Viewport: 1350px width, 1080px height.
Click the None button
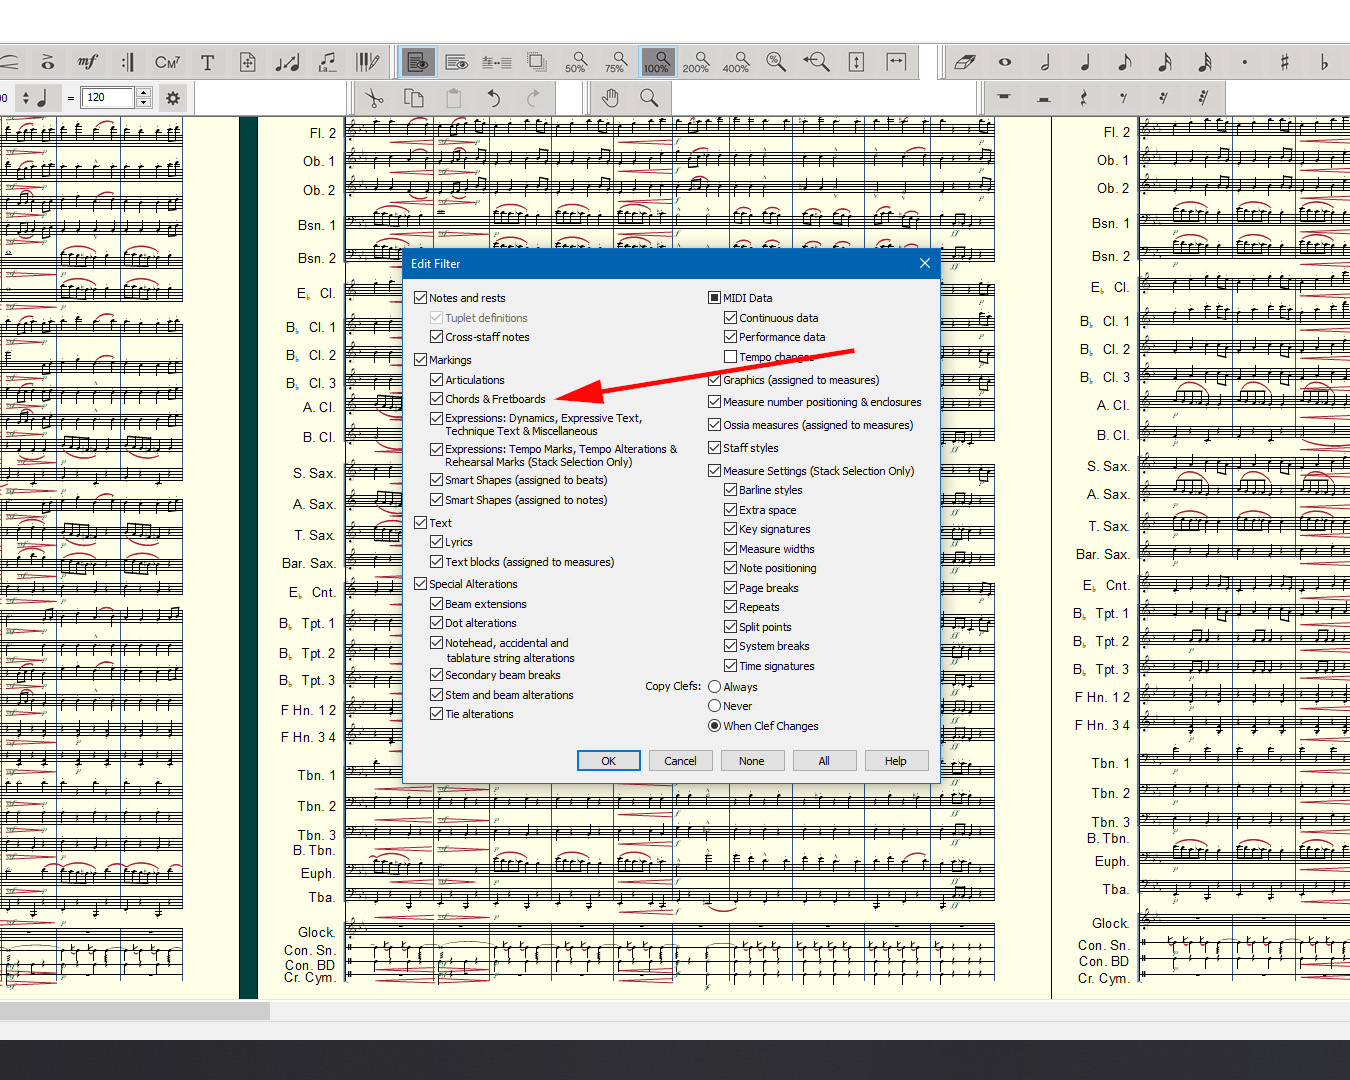pyautogui.click(x=751, y=761)
